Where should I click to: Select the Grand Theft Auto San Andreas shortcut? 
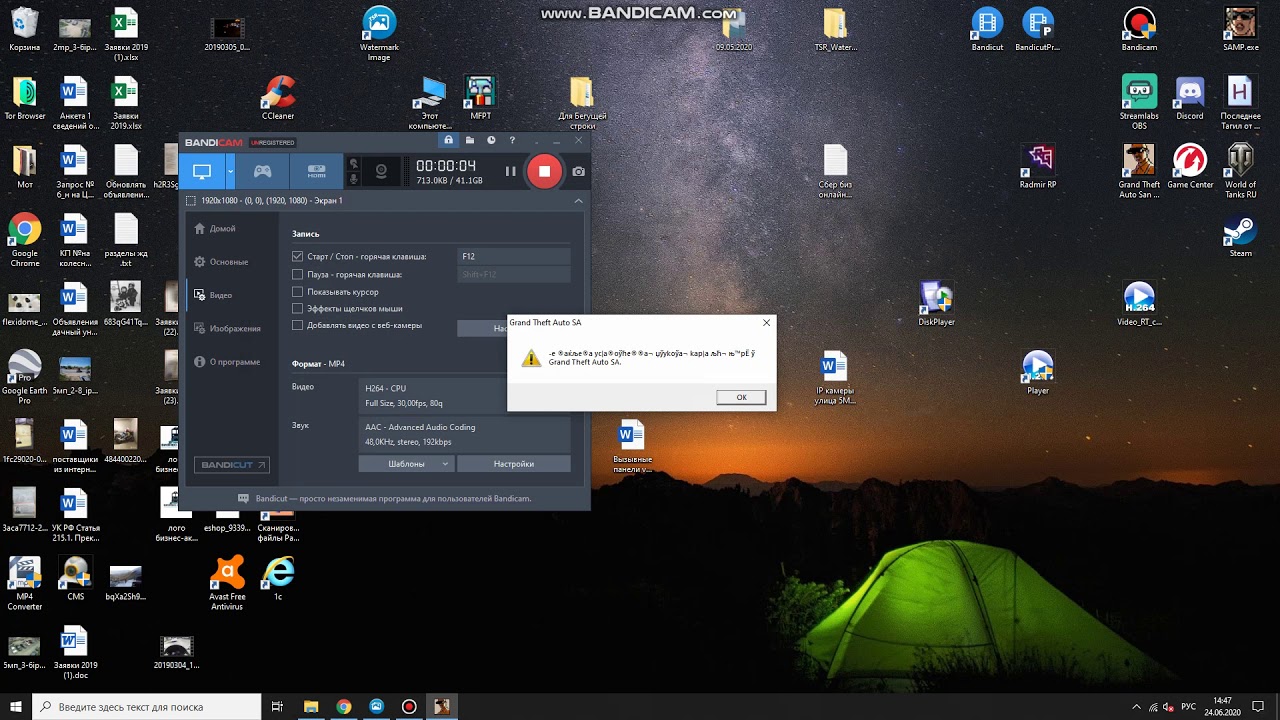click(1139, 172)
